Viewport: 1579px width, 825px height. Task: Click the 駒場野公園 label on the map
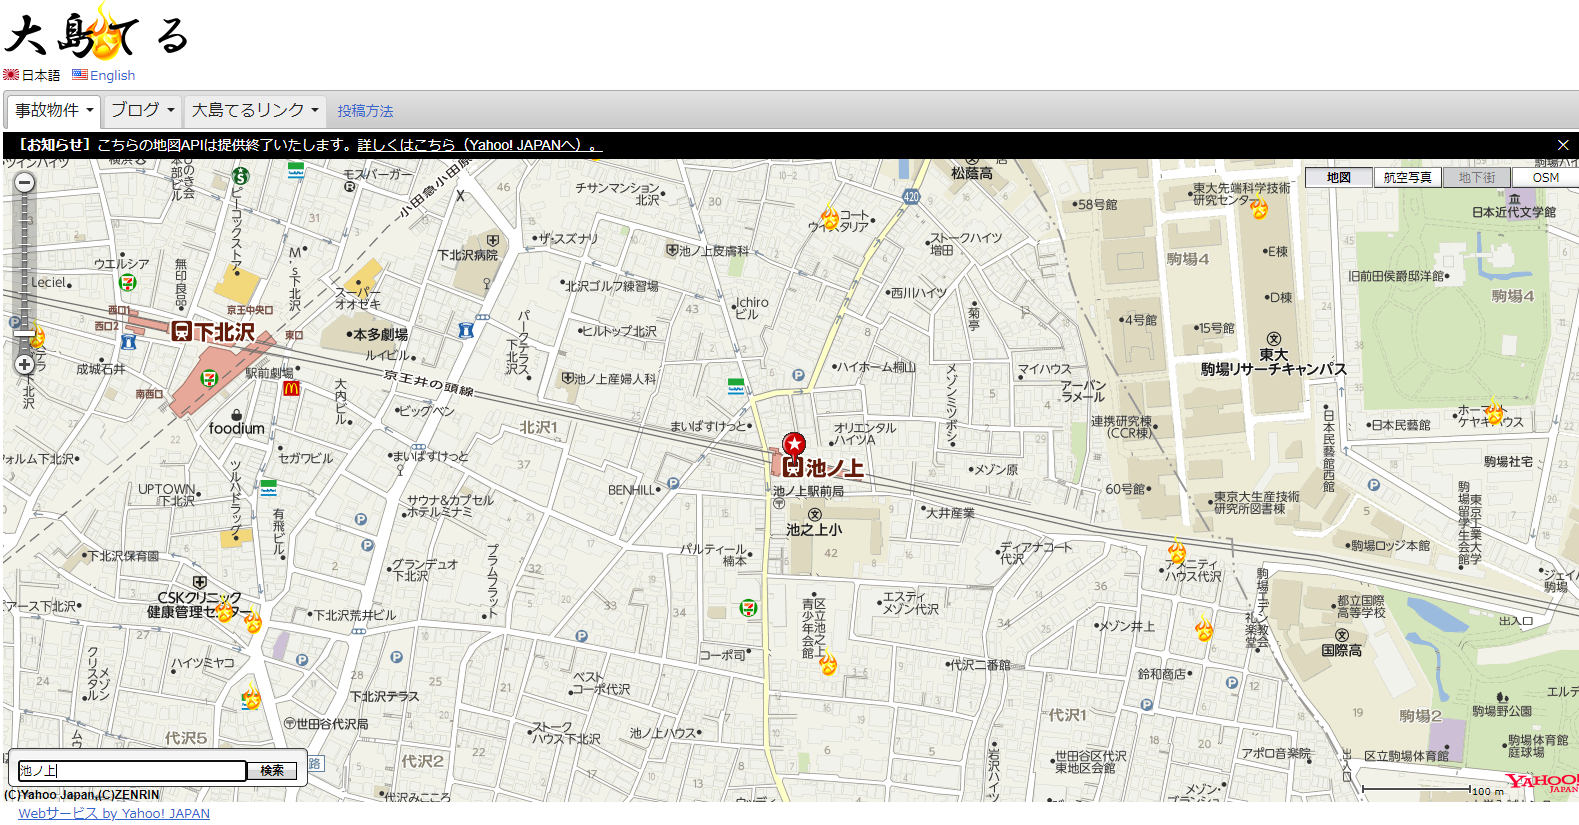pyautogui.click(x=1502, y=711)
